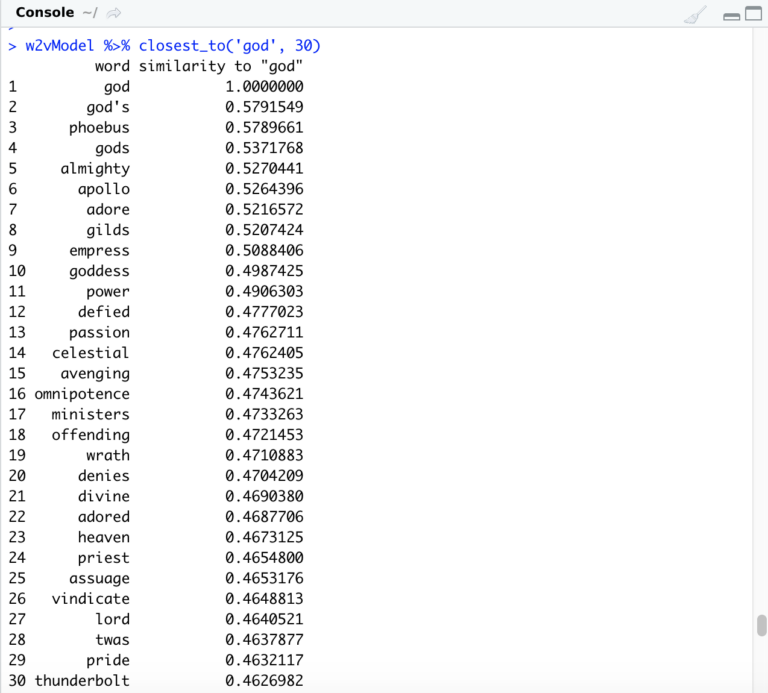Click the view working directory arrow icon

coord(114,13)
